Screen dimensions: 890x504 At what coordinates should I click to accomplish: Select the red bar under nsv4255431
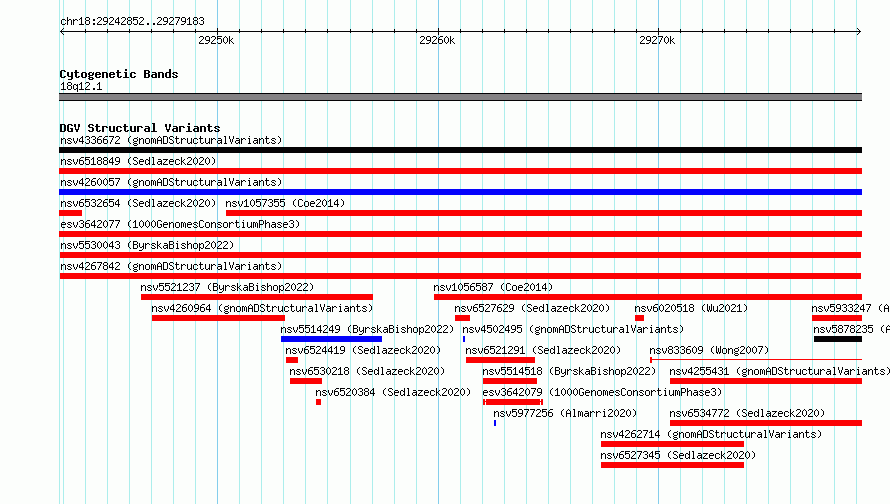click(x=766, y=381)
